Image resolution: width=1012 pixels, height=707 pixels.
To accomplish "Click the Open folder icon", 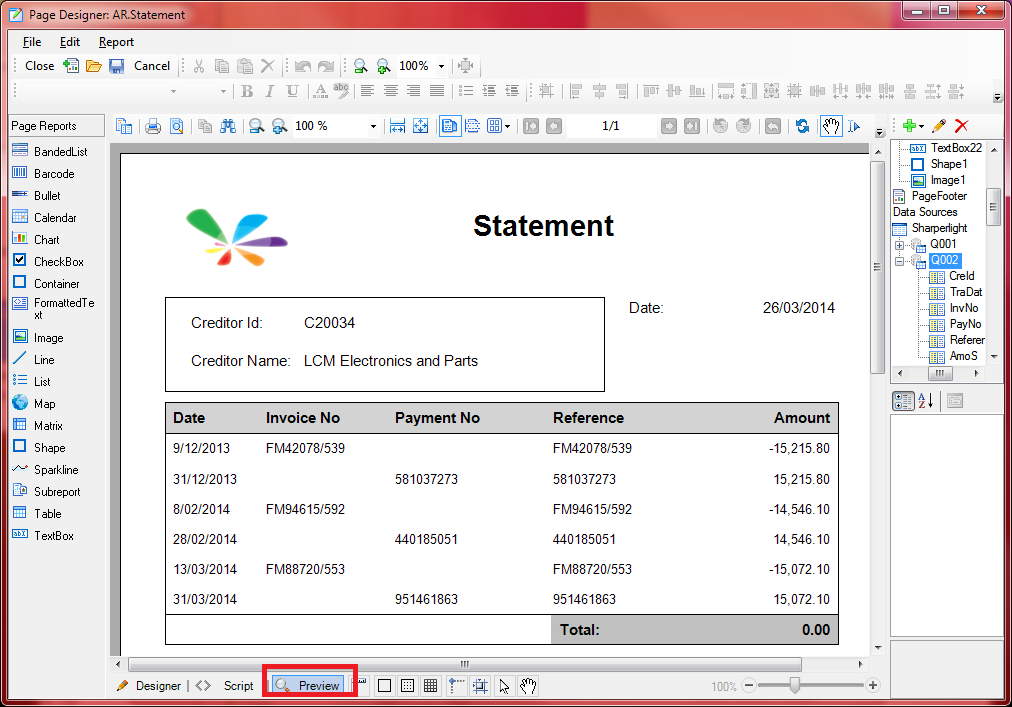I will point(94,66).
